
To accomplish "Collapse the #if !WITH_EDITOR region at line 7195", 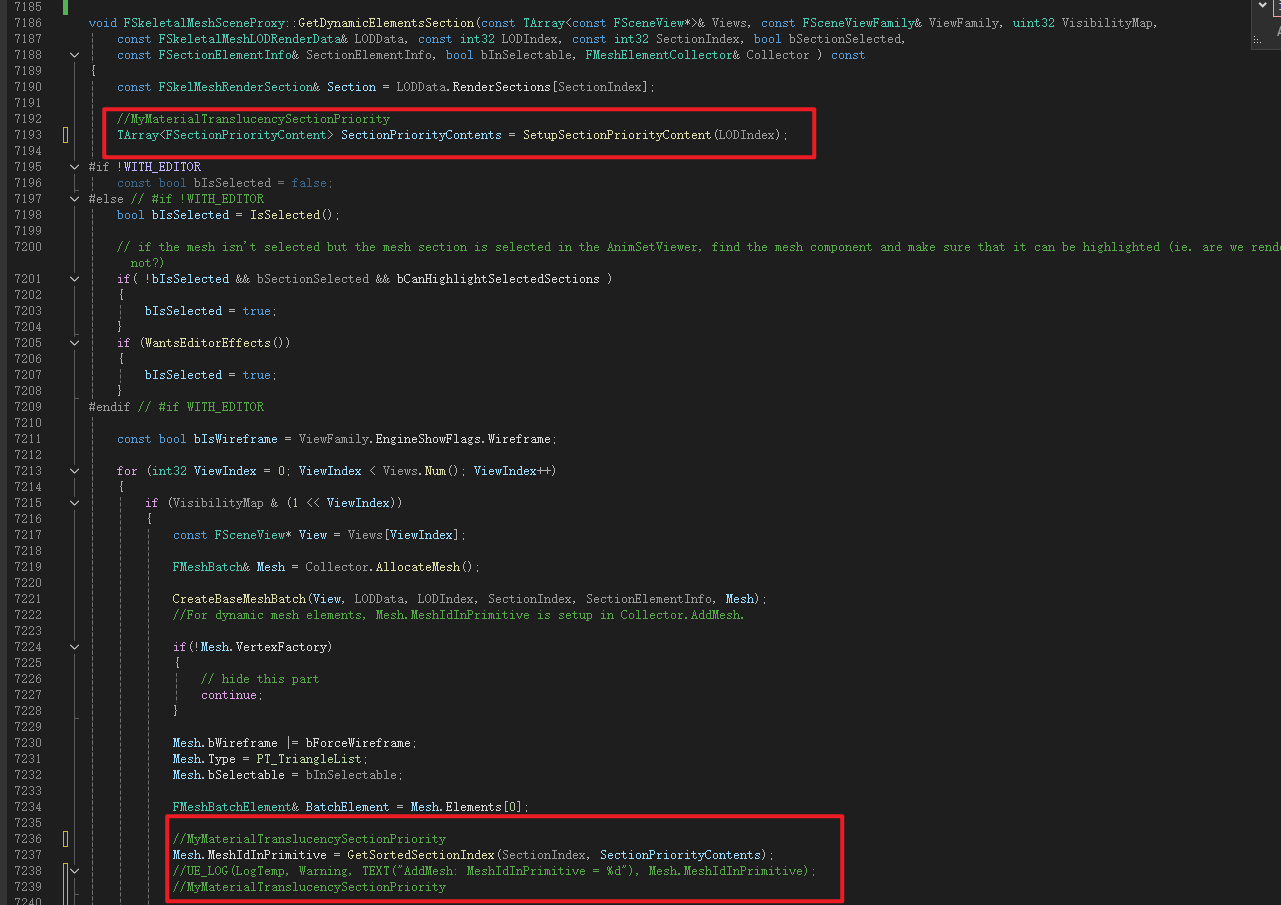I will [75, 167].
